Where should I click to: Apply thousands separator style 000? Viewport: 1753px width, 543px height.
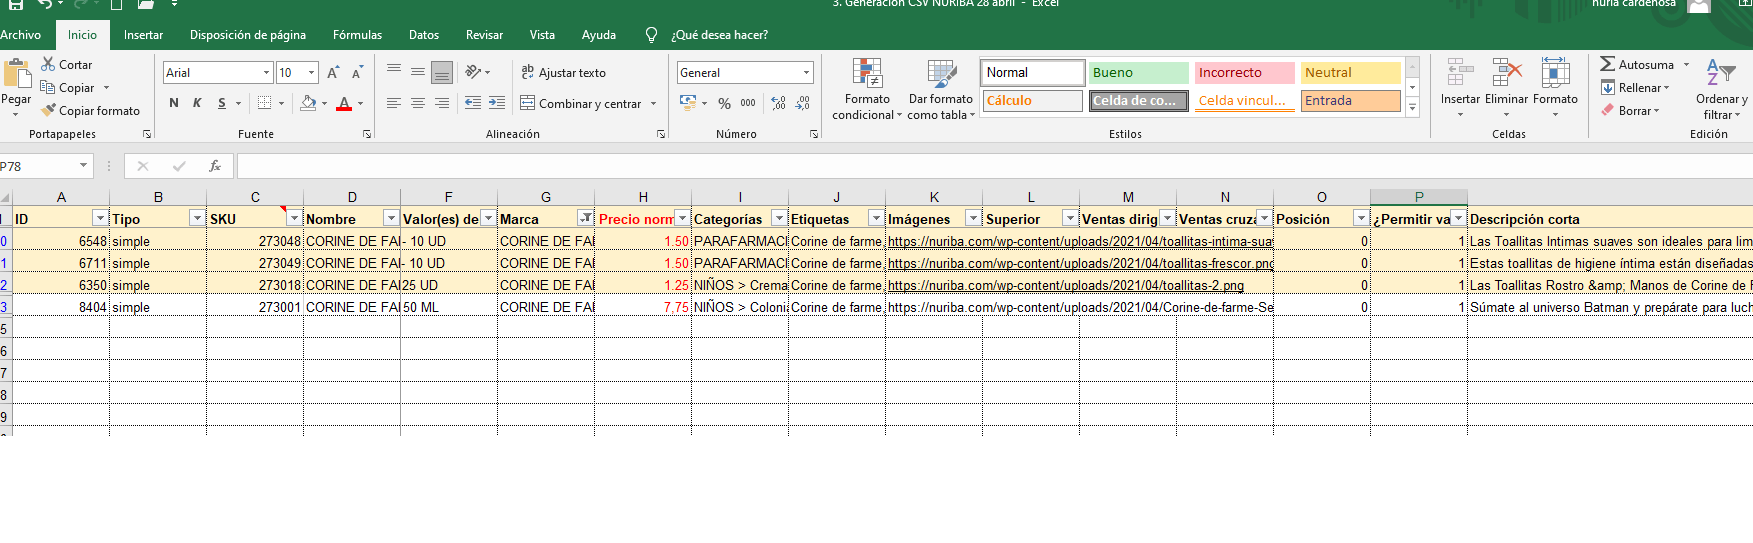(748, 103)
